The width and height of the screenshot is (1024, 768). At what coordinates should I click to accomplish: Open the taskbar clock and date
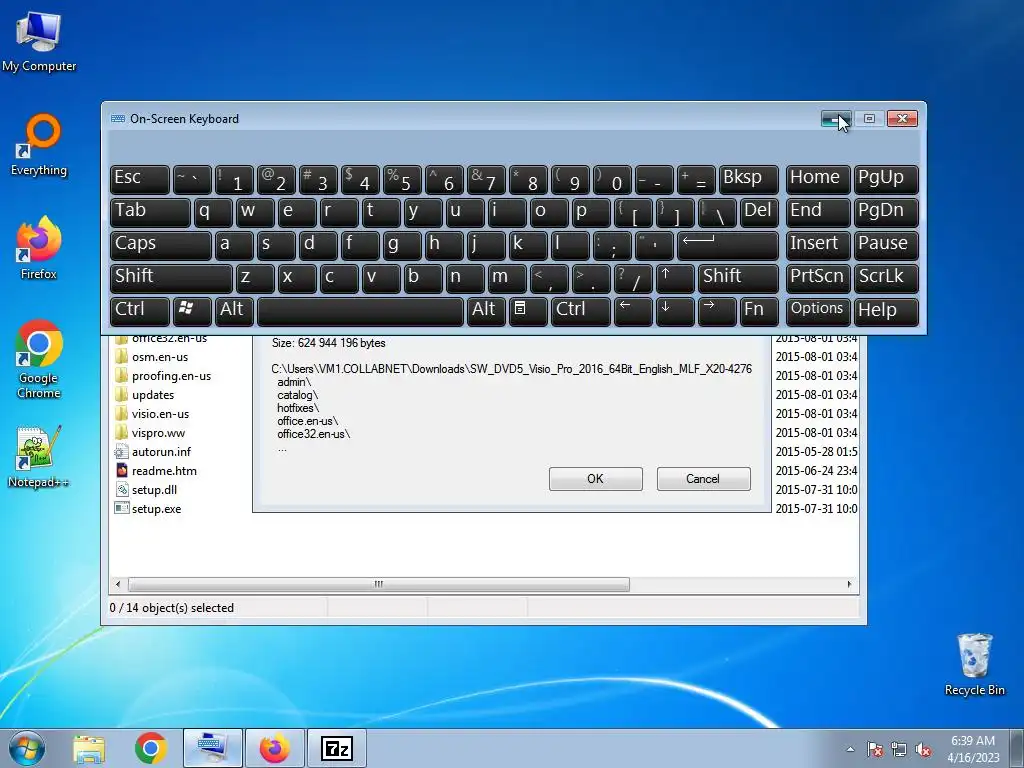tap(973, 749)
